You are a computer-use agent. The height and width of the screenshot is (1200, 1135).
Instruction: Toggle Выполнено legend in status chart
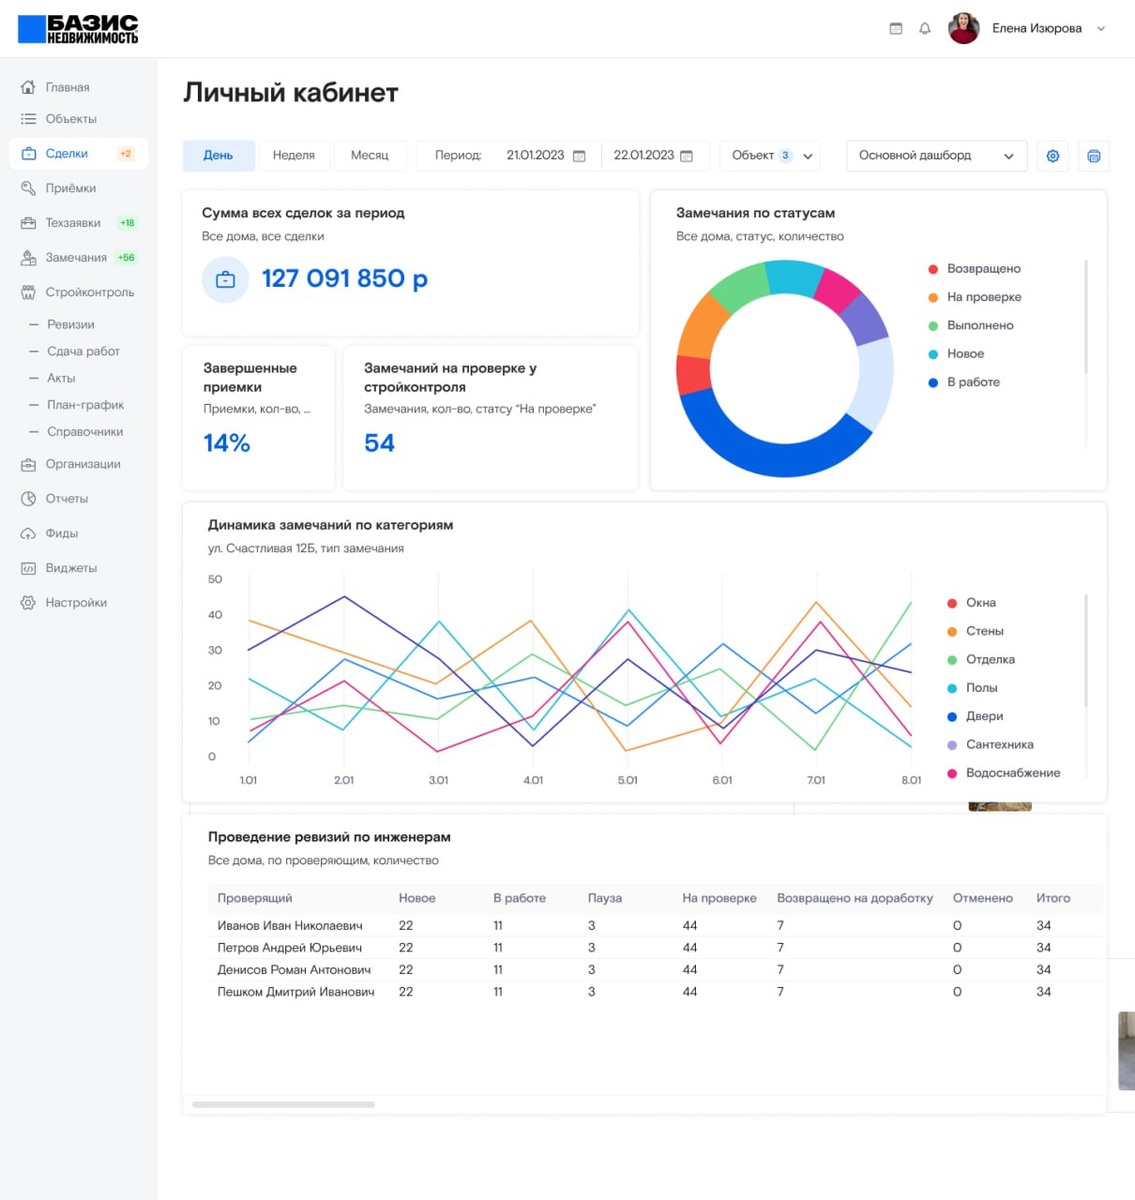click(971, 326)
